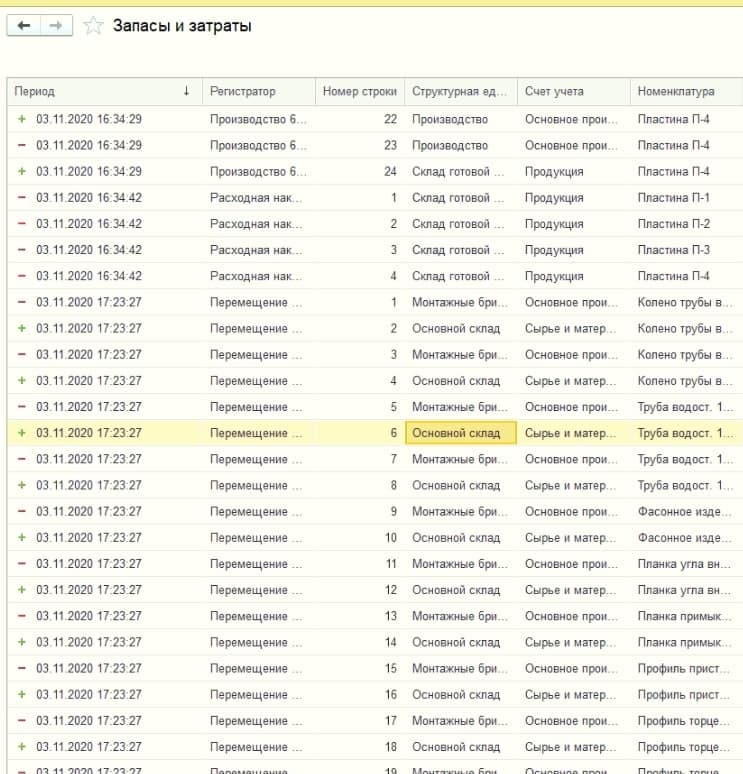Select period 03.11.2020 16:34:29 in row 22
The image size is (743, 774).
[x=89, y=119]
